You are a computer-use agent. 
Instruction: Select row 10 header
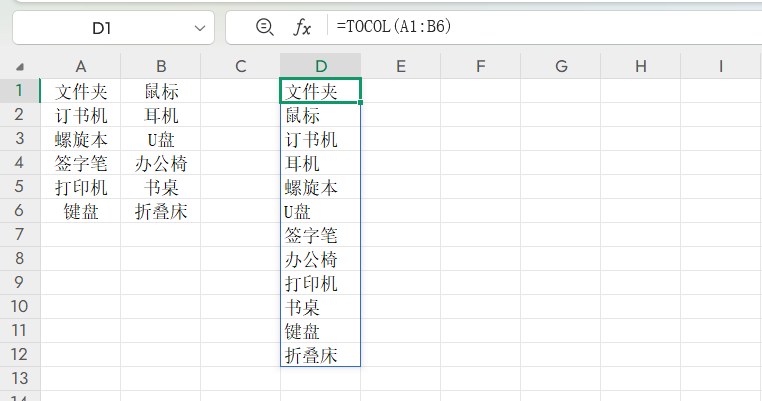19,306
